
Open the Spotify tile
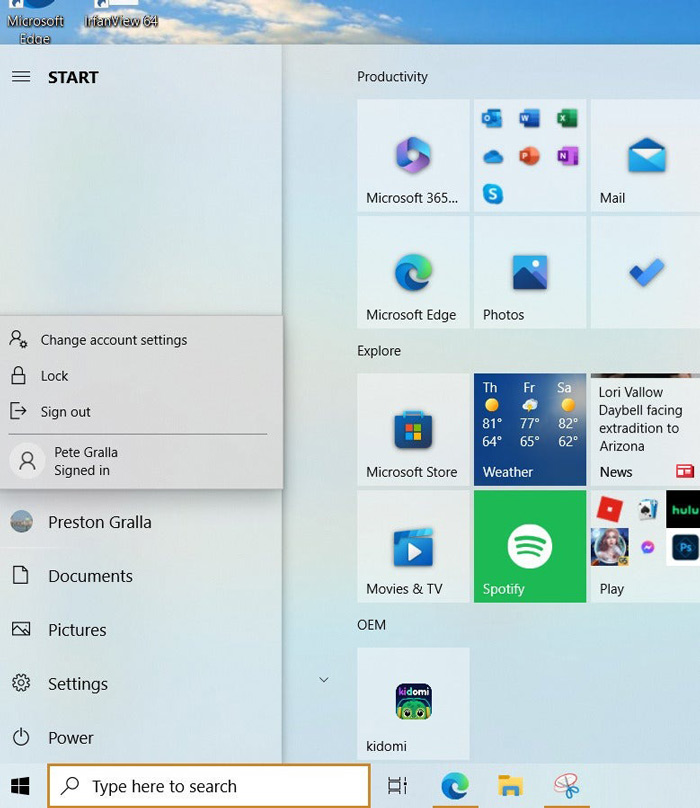(530, 547)
